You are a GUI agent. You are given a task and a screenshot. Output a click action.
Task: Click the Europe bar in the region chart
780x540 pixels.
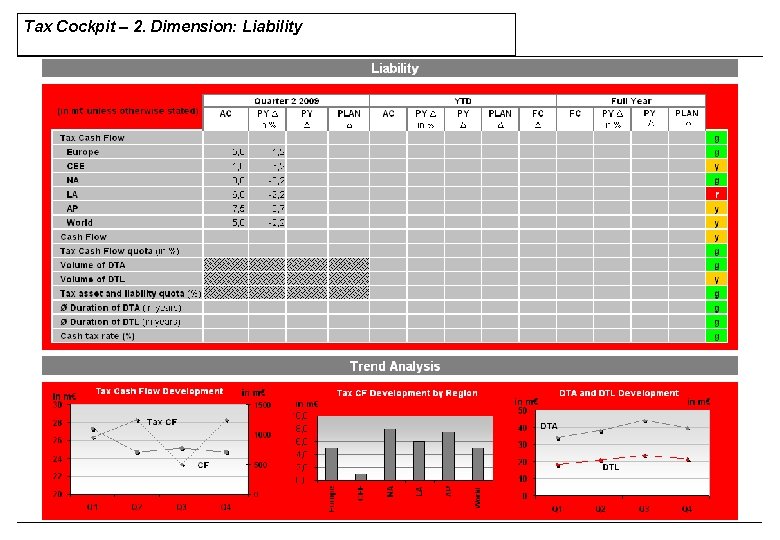point(331,464)
